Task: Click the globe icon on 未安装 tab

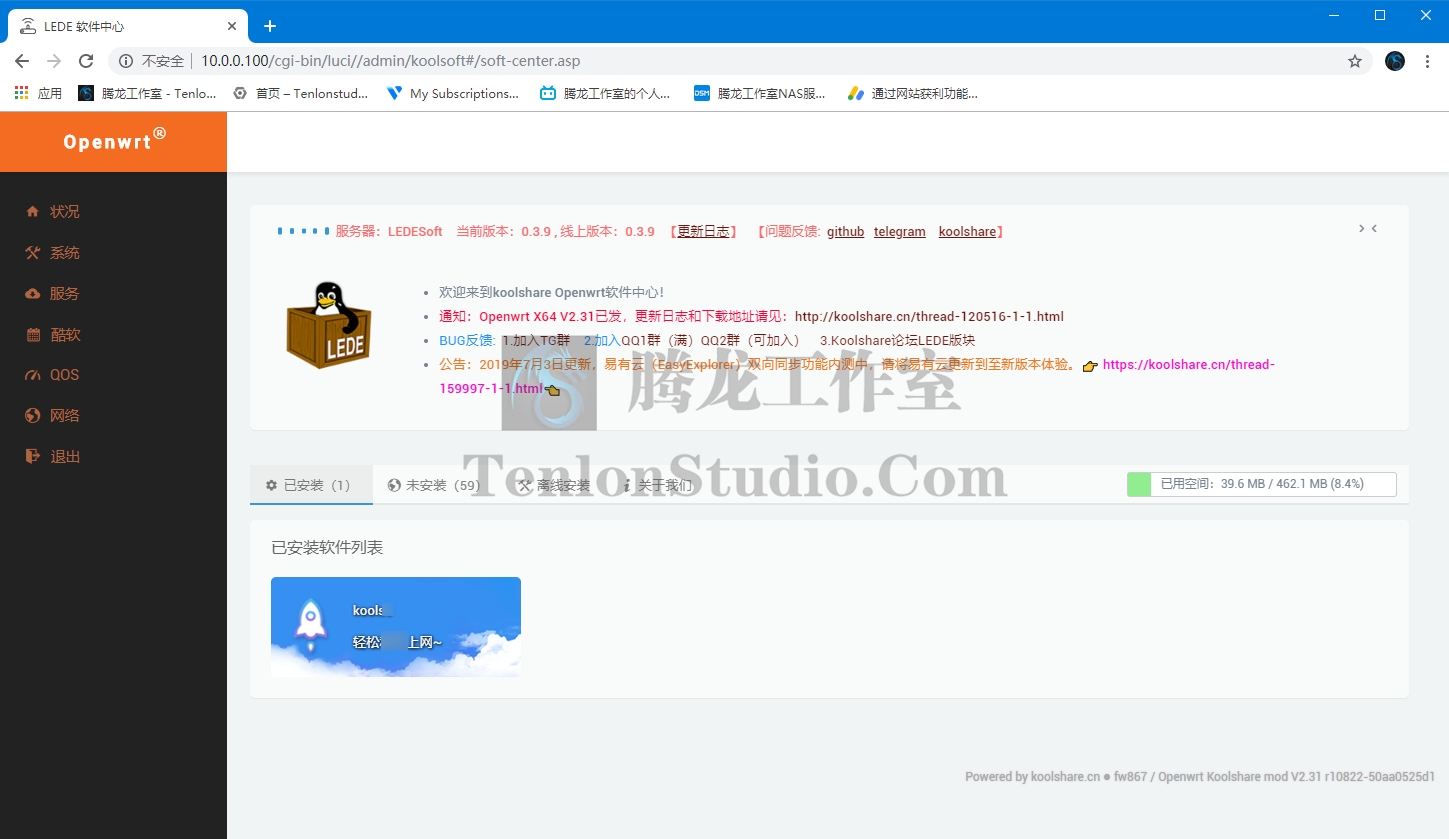Action: [x=394, y=485]
